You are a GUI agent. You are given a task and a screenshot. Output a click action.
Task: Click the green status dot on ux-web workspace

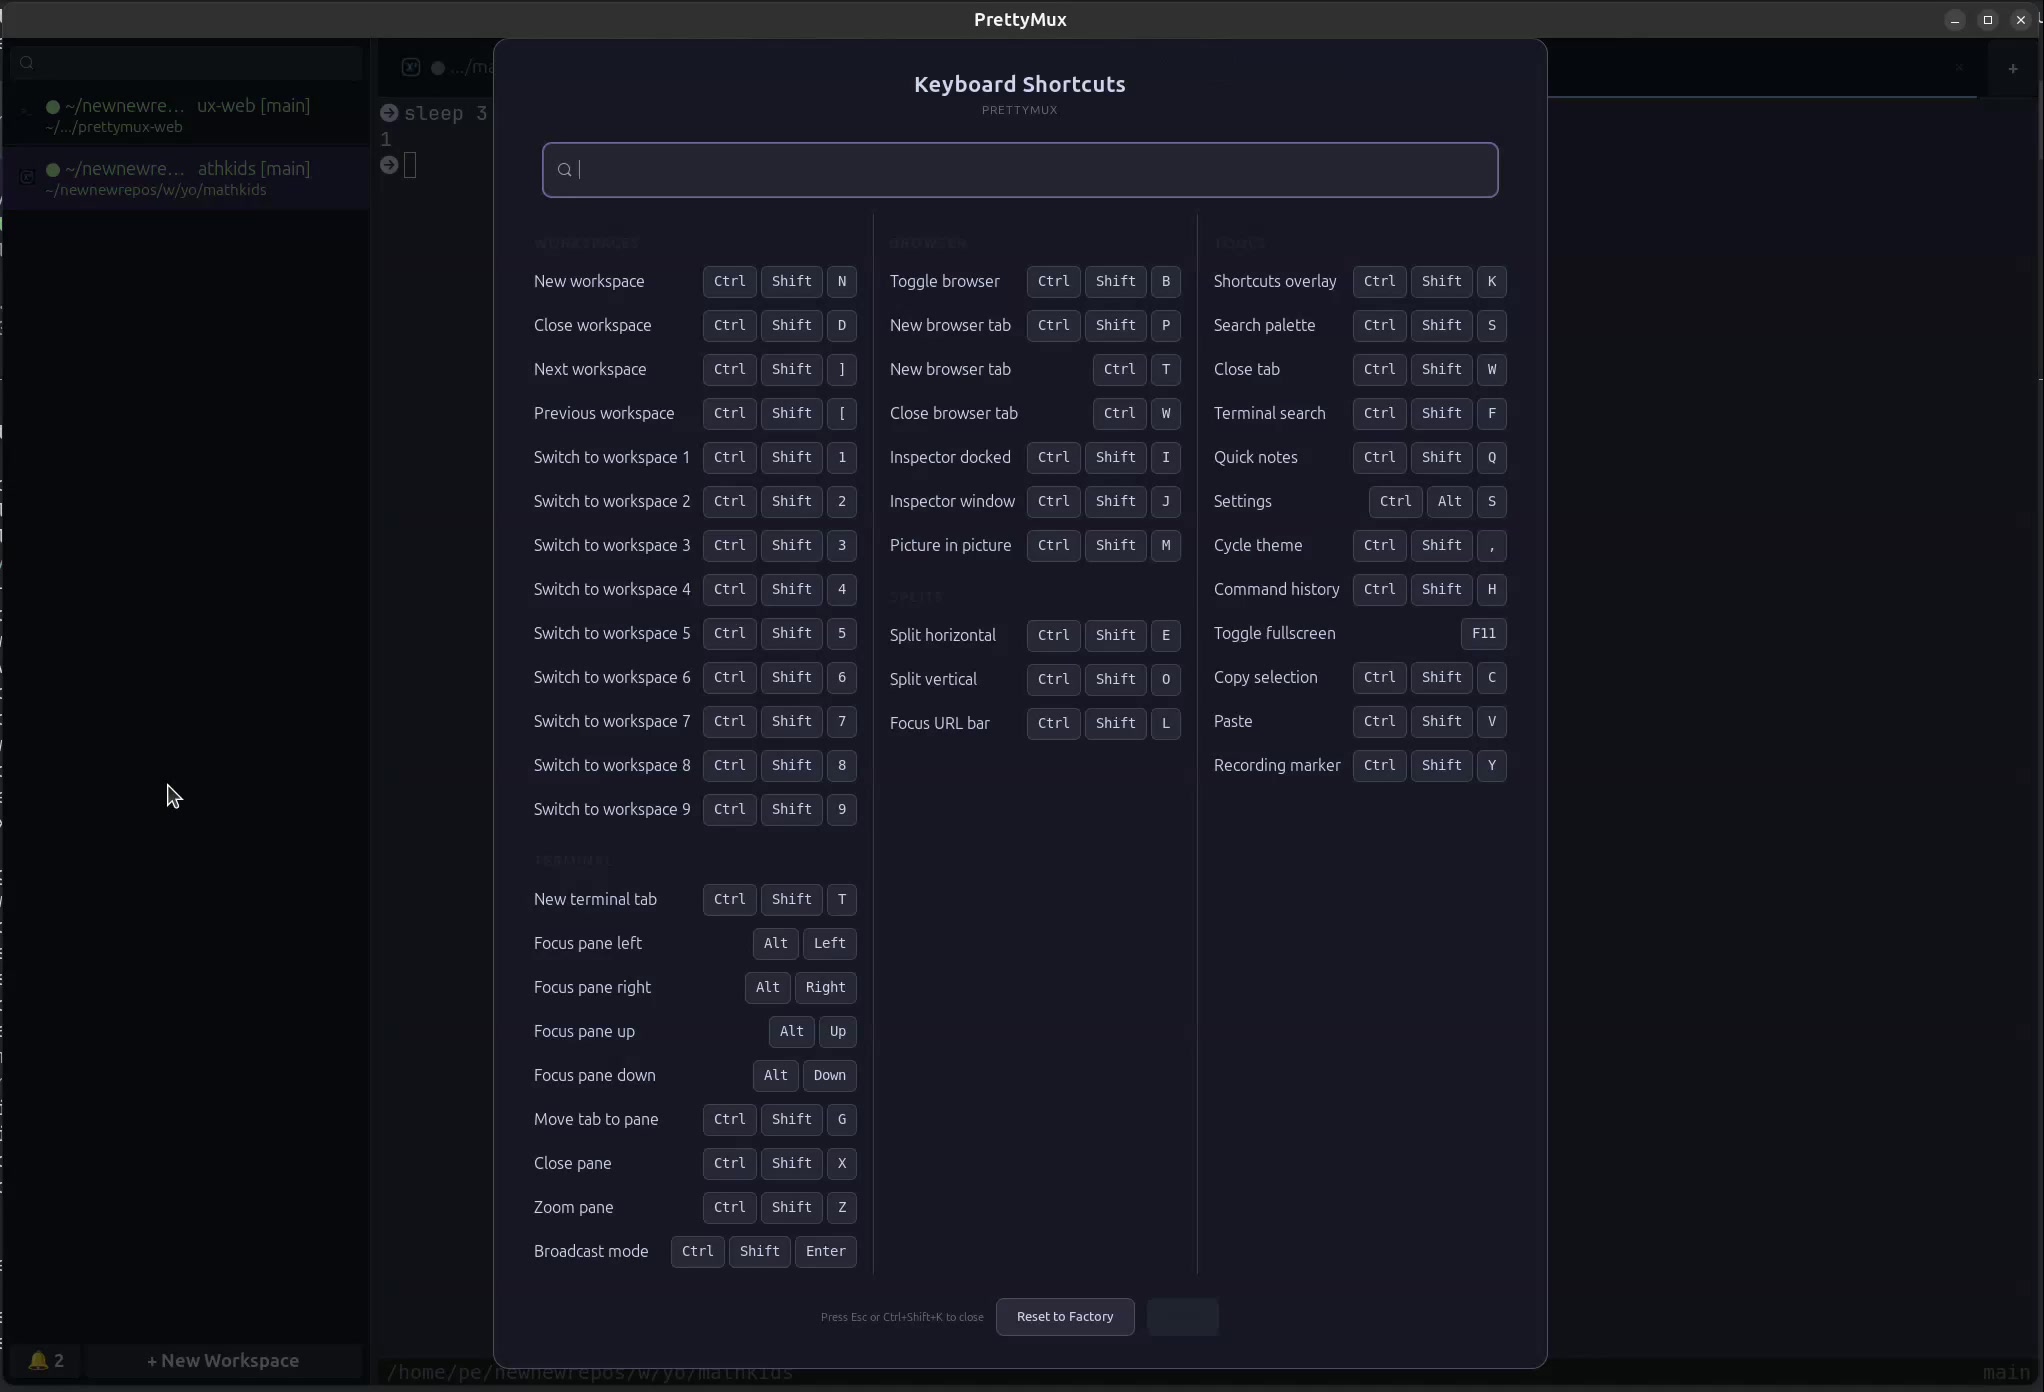click(x=52, y=106)
